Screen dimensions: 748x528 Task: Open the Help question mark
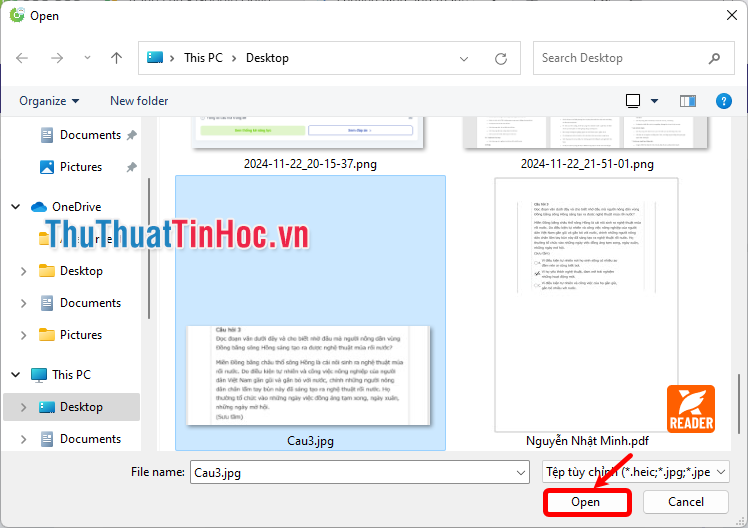724,101
